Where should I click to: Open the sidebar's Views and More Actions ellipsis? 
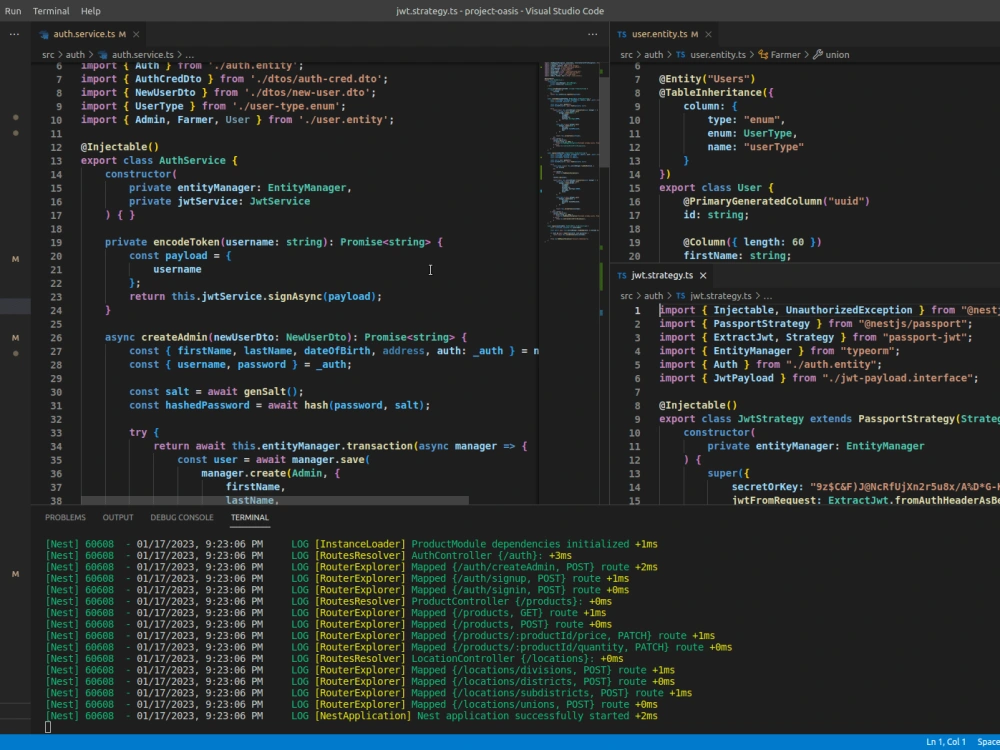[x=15, y=34]
